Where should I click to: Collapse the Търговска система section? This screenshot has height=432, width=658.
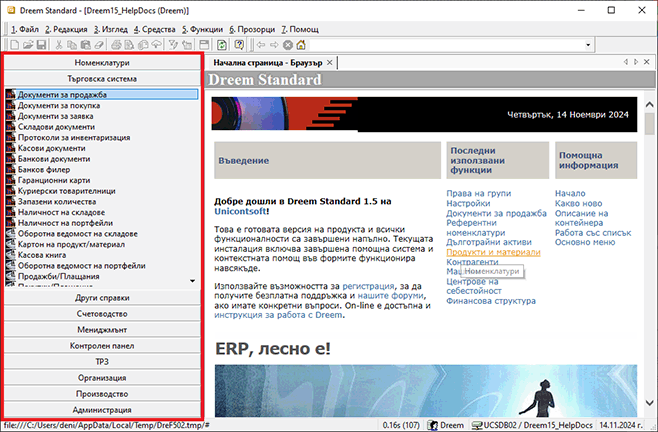(102, 79)
